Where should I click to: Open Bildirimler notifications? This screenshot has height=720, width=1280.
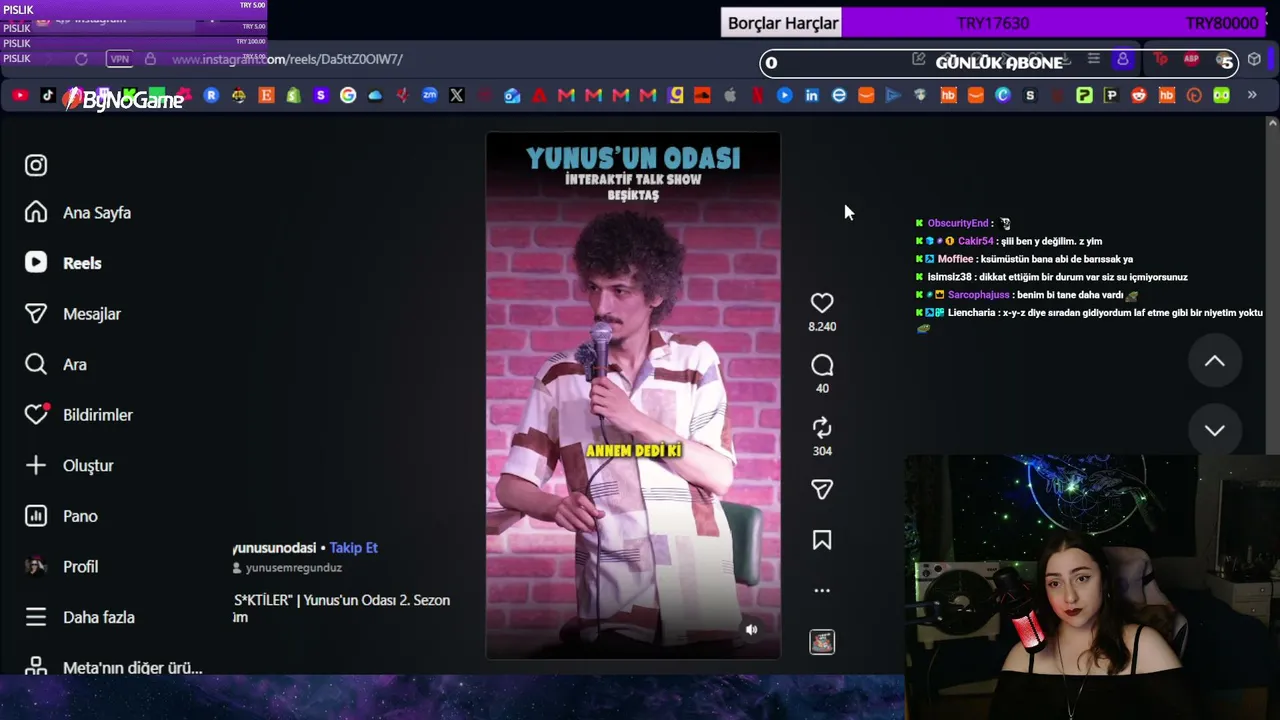click(x=79, y=414)
